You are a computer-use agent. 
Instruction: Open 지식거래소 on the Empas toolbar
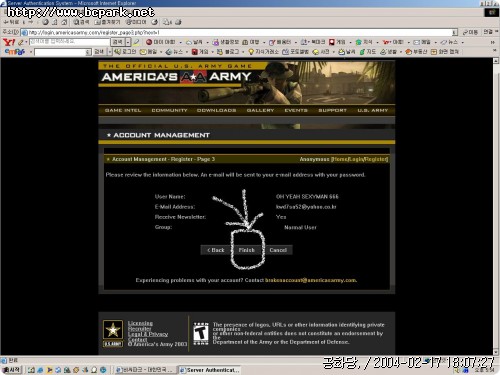coord(264,52)
